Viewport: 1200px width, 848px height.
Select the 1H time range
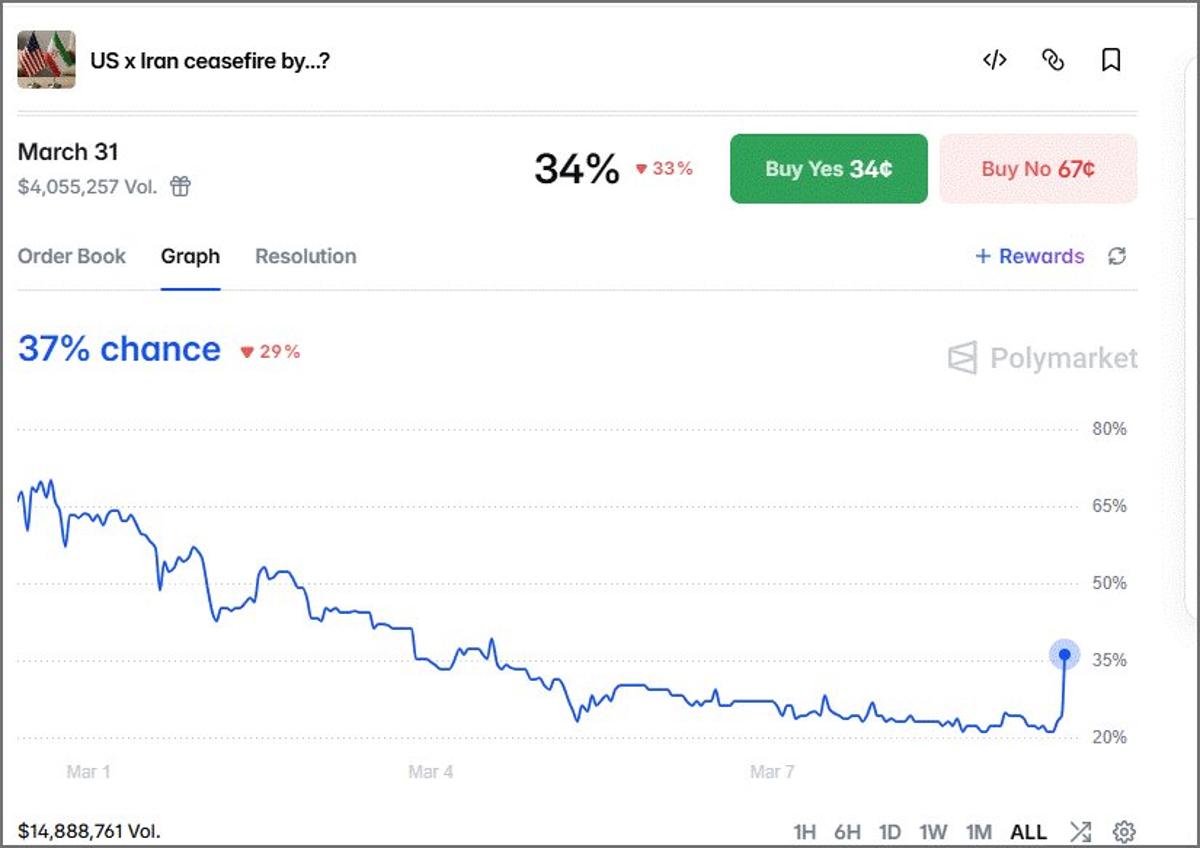click(x=805, y=832)
